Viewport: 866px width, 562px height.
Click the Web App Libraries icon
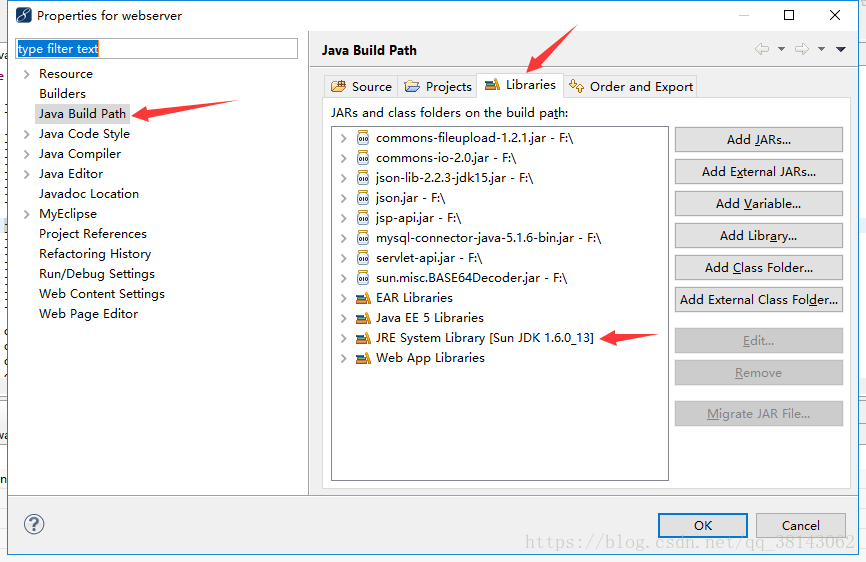click(363, 358)
